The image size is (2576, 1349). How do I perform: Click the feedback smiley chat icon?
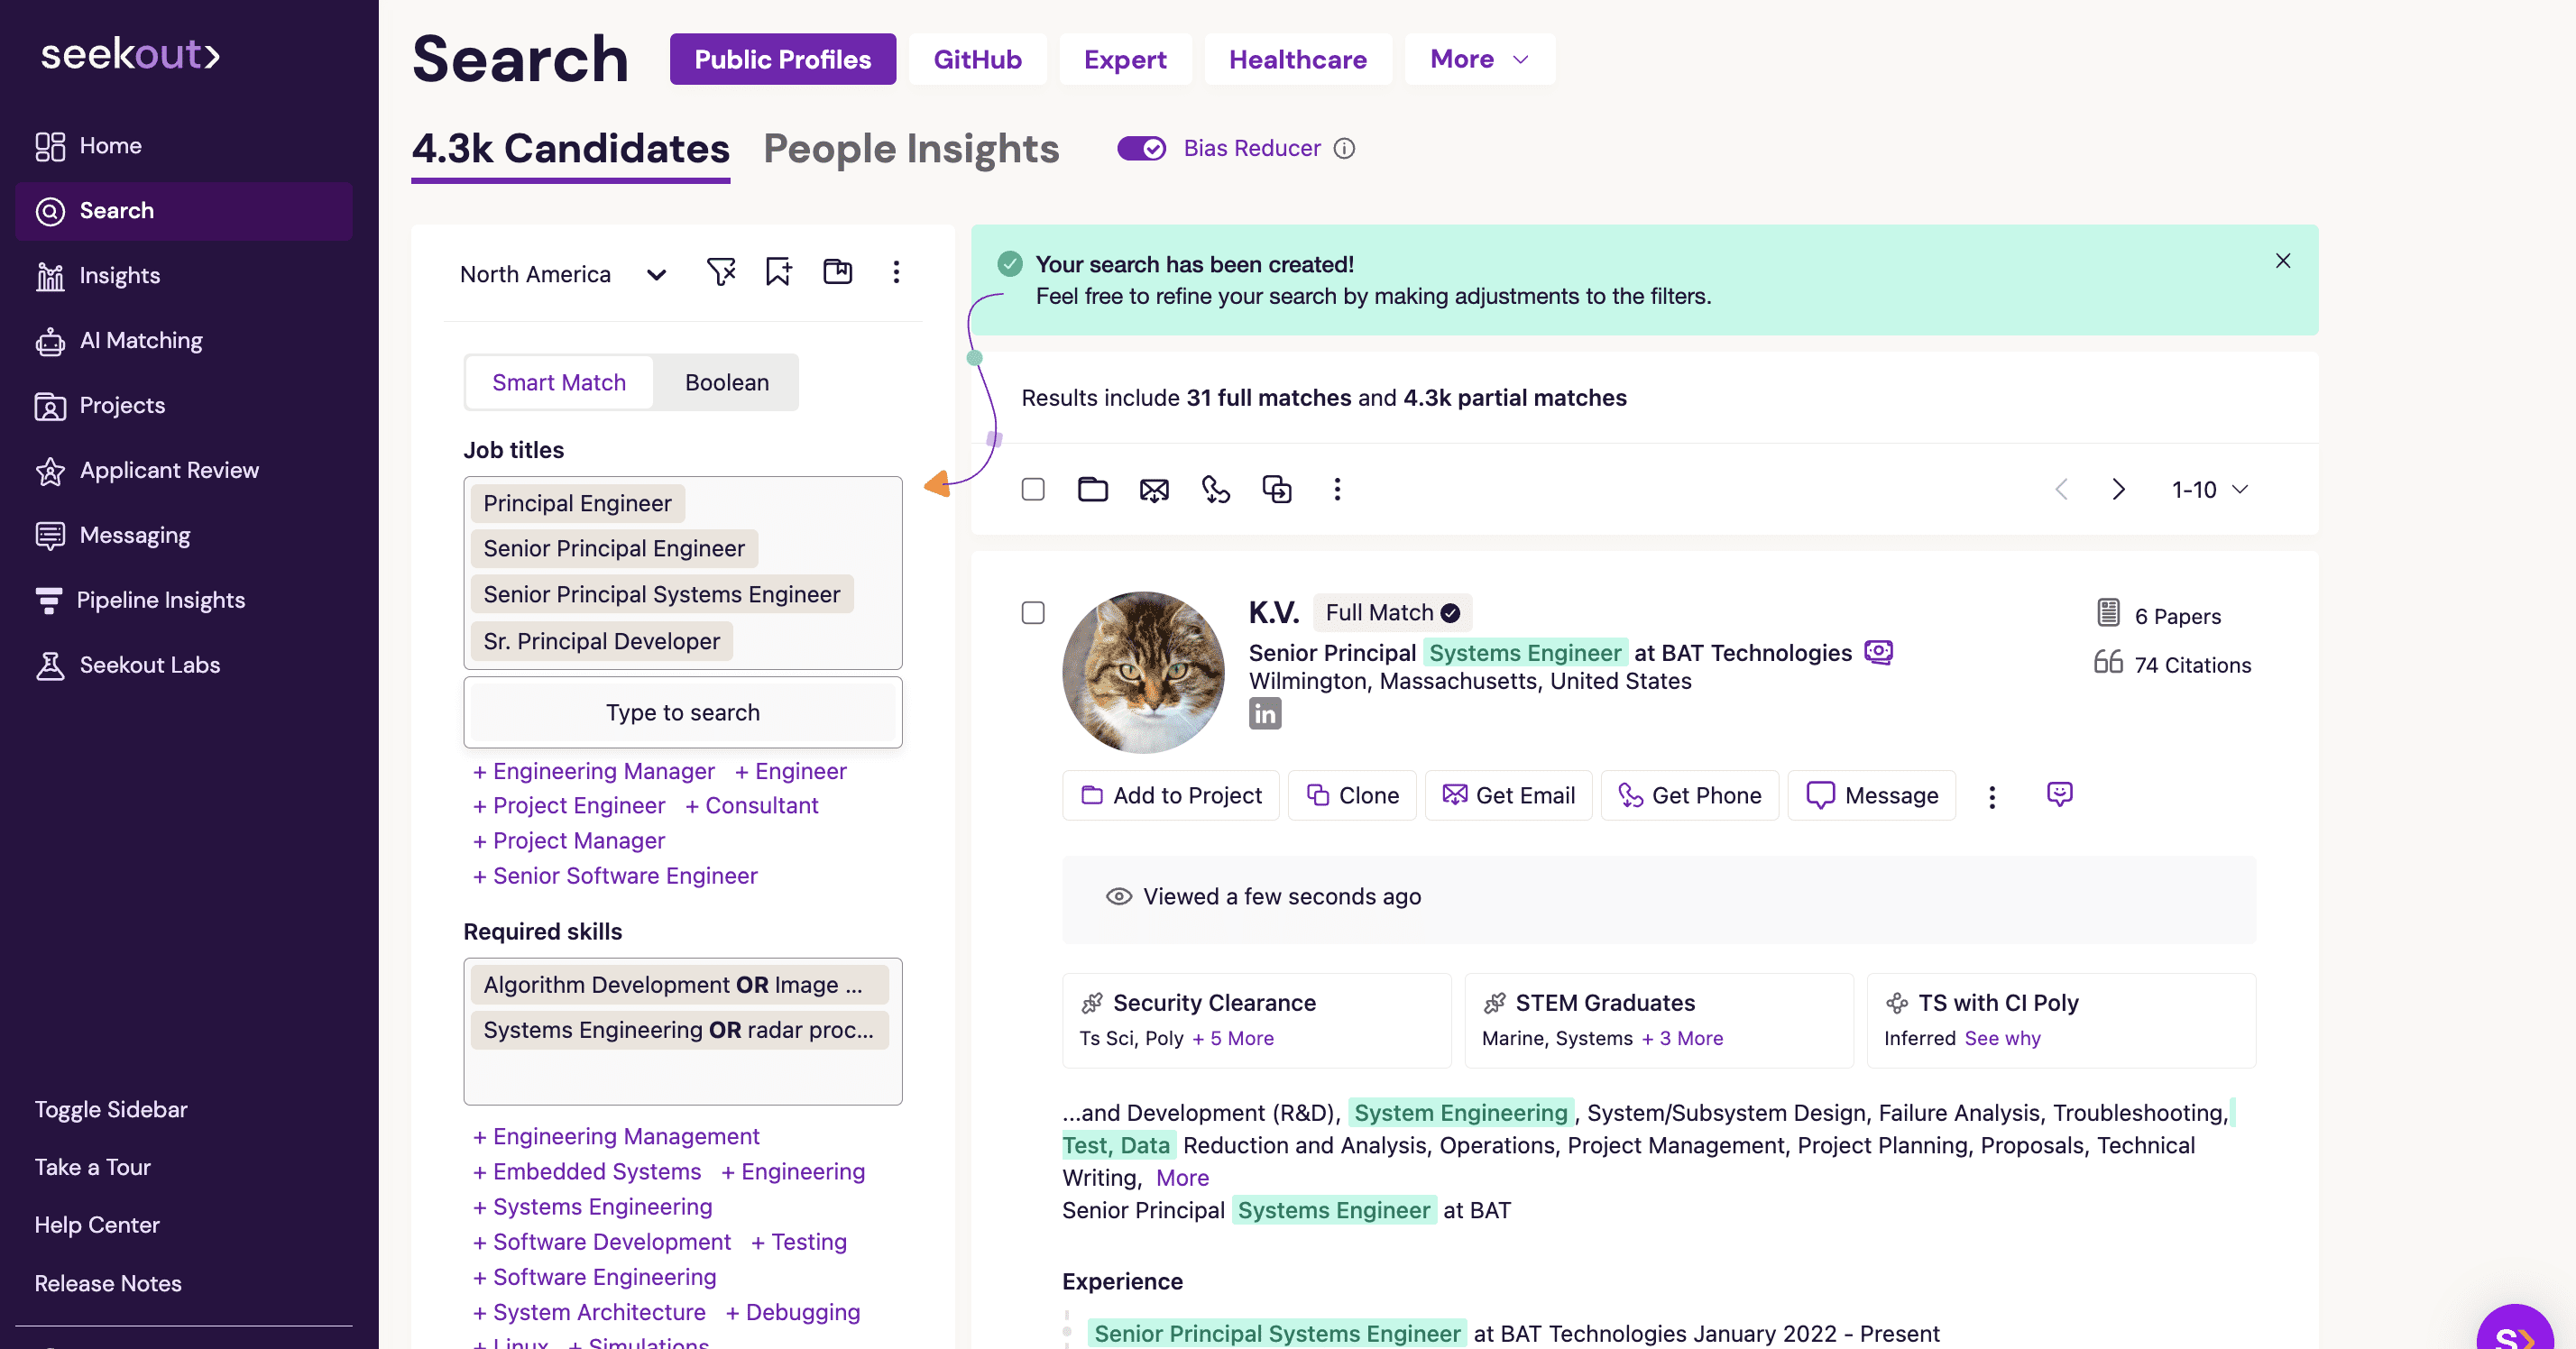click(2059, 794)
